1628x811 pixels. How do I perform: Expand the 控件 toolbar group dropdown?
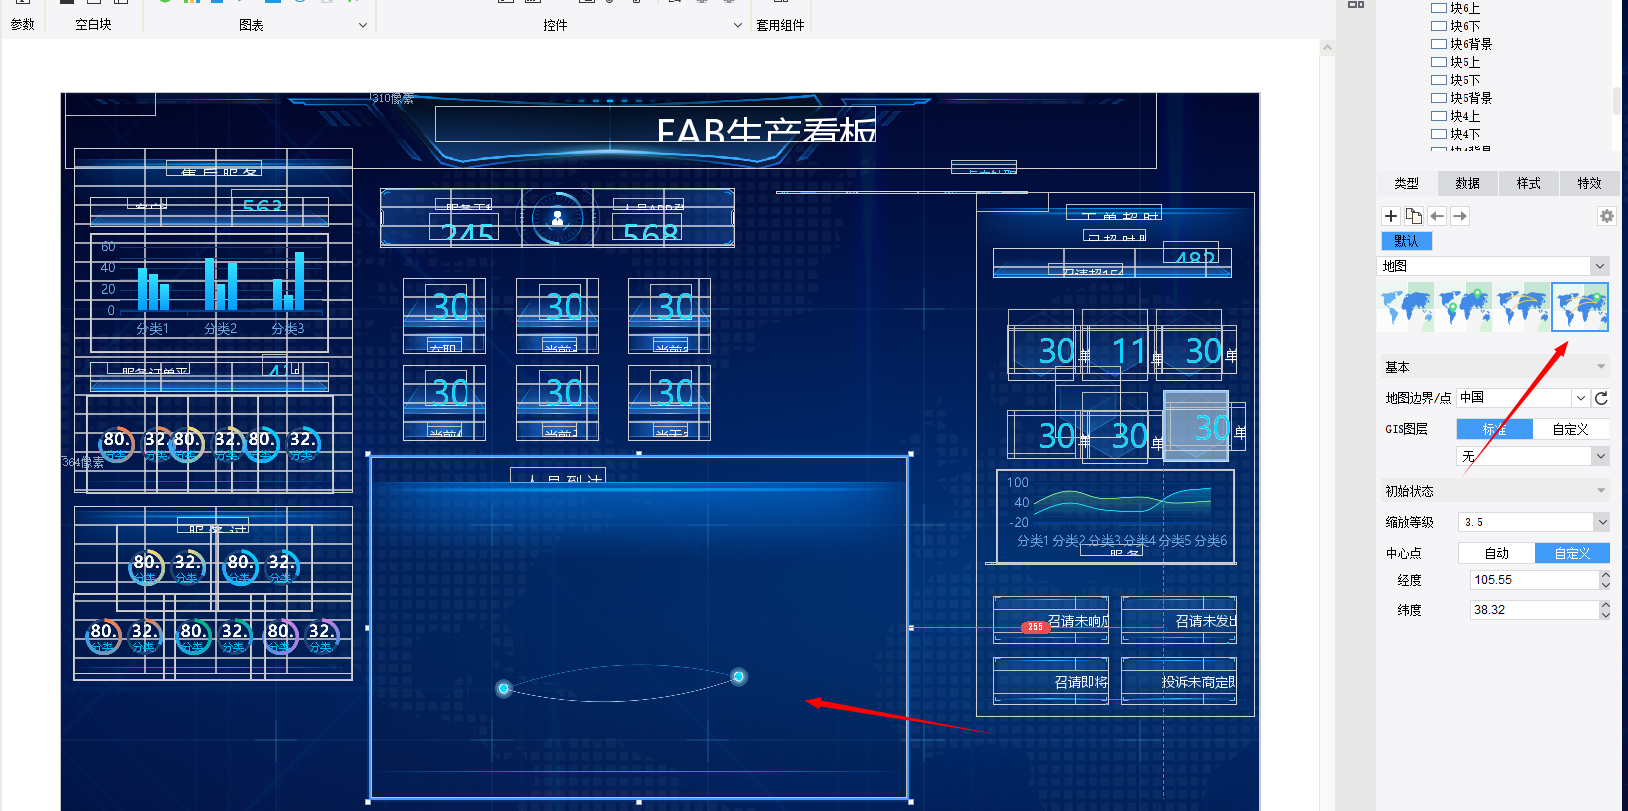tap(738, 25)
